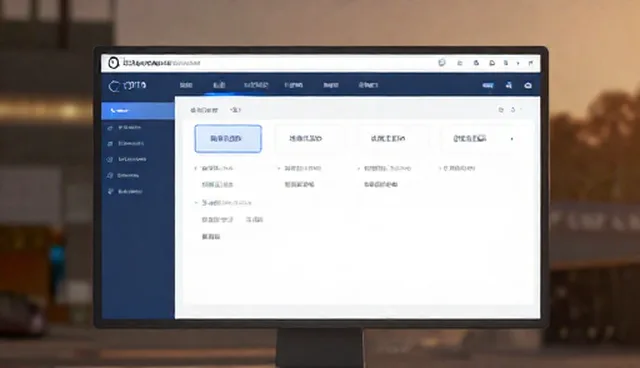Expand the small arrow after the last card

512,139
